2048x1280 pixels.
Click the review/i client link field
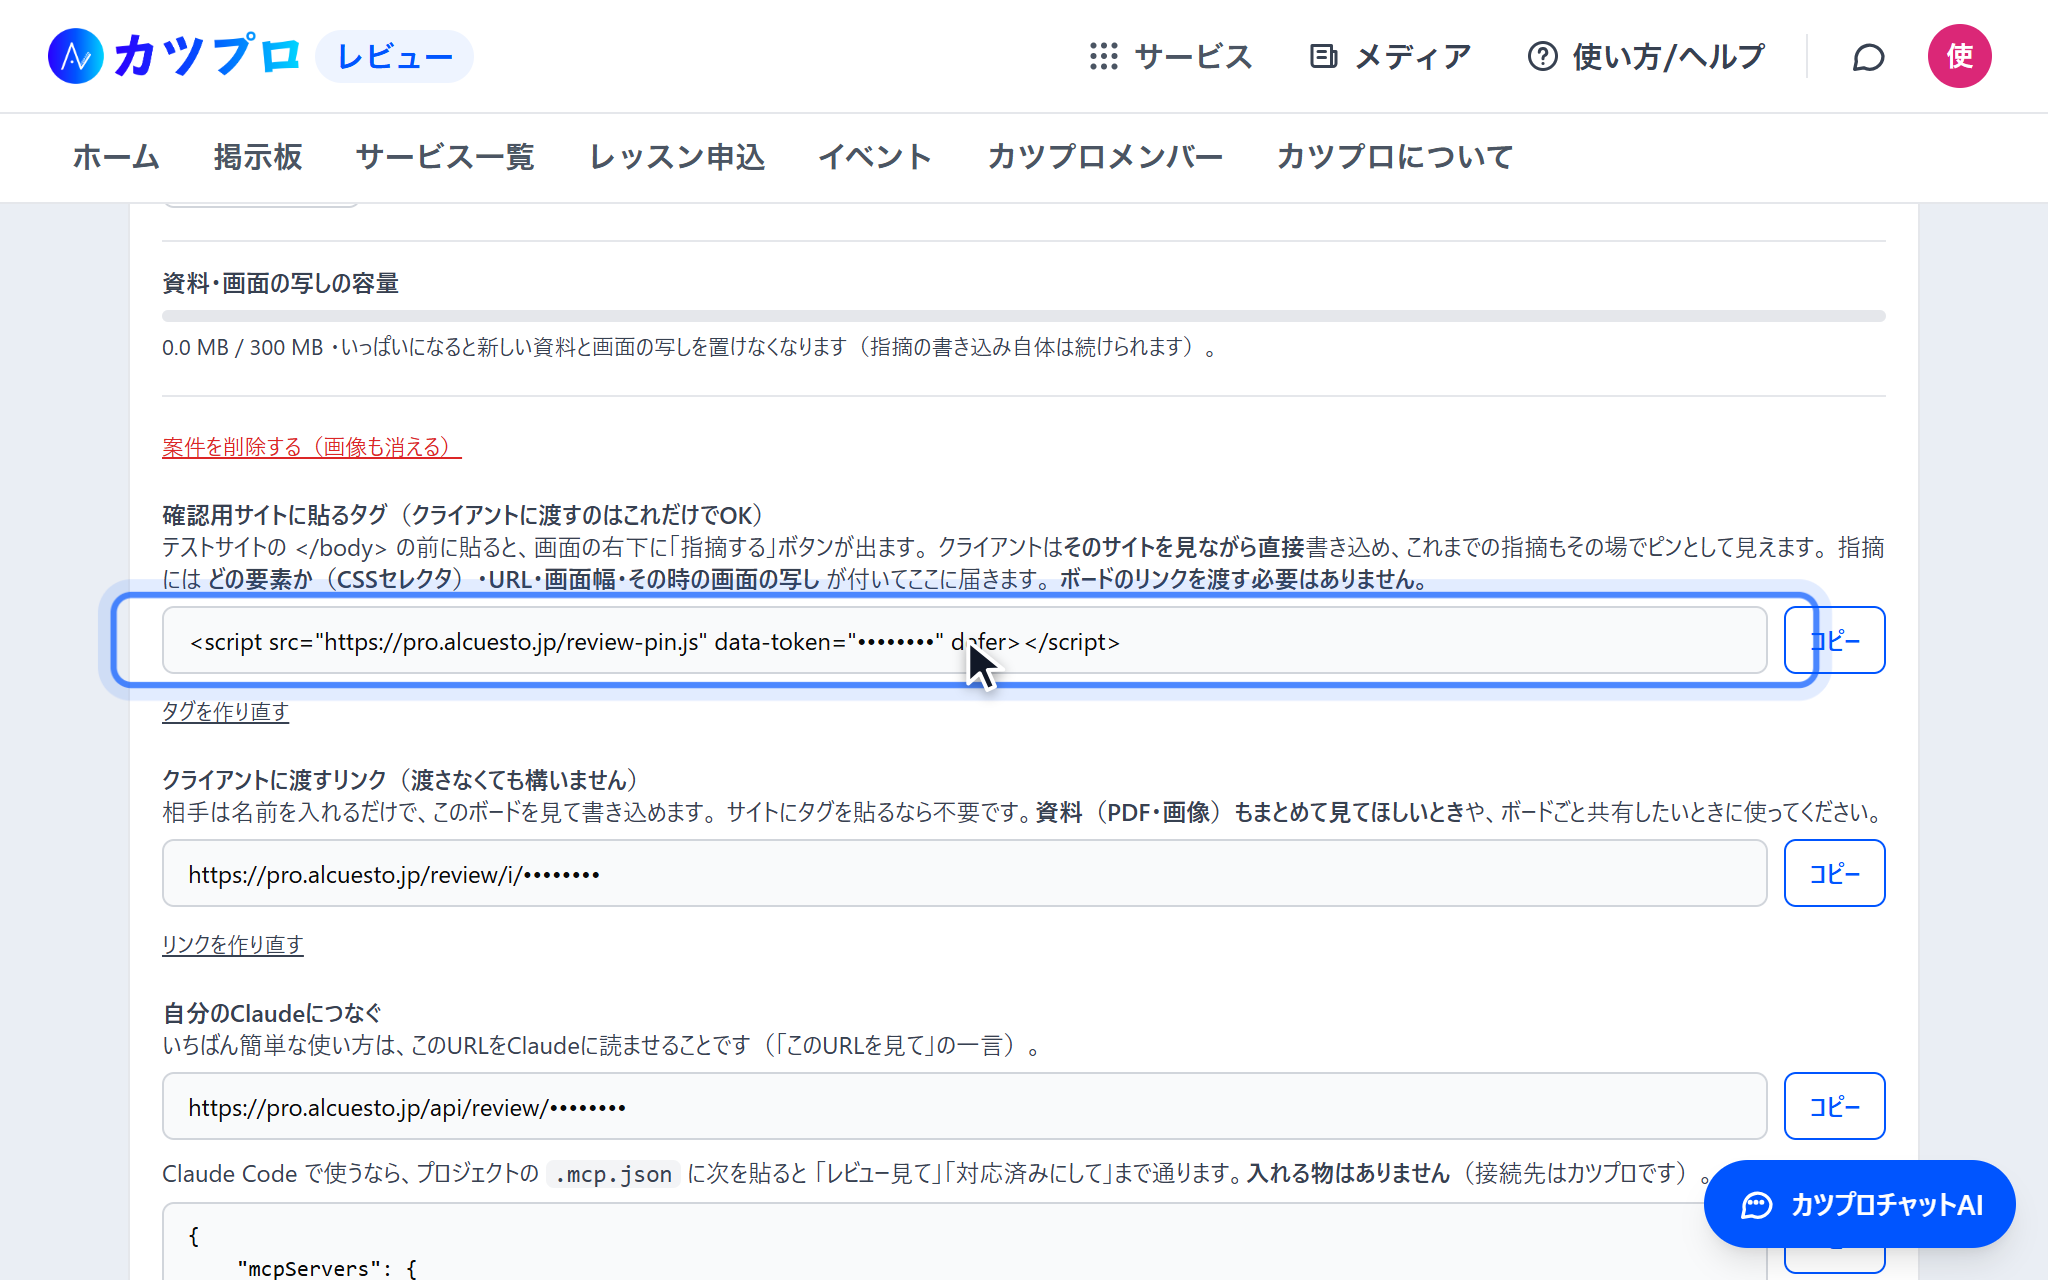click(964, 874)
